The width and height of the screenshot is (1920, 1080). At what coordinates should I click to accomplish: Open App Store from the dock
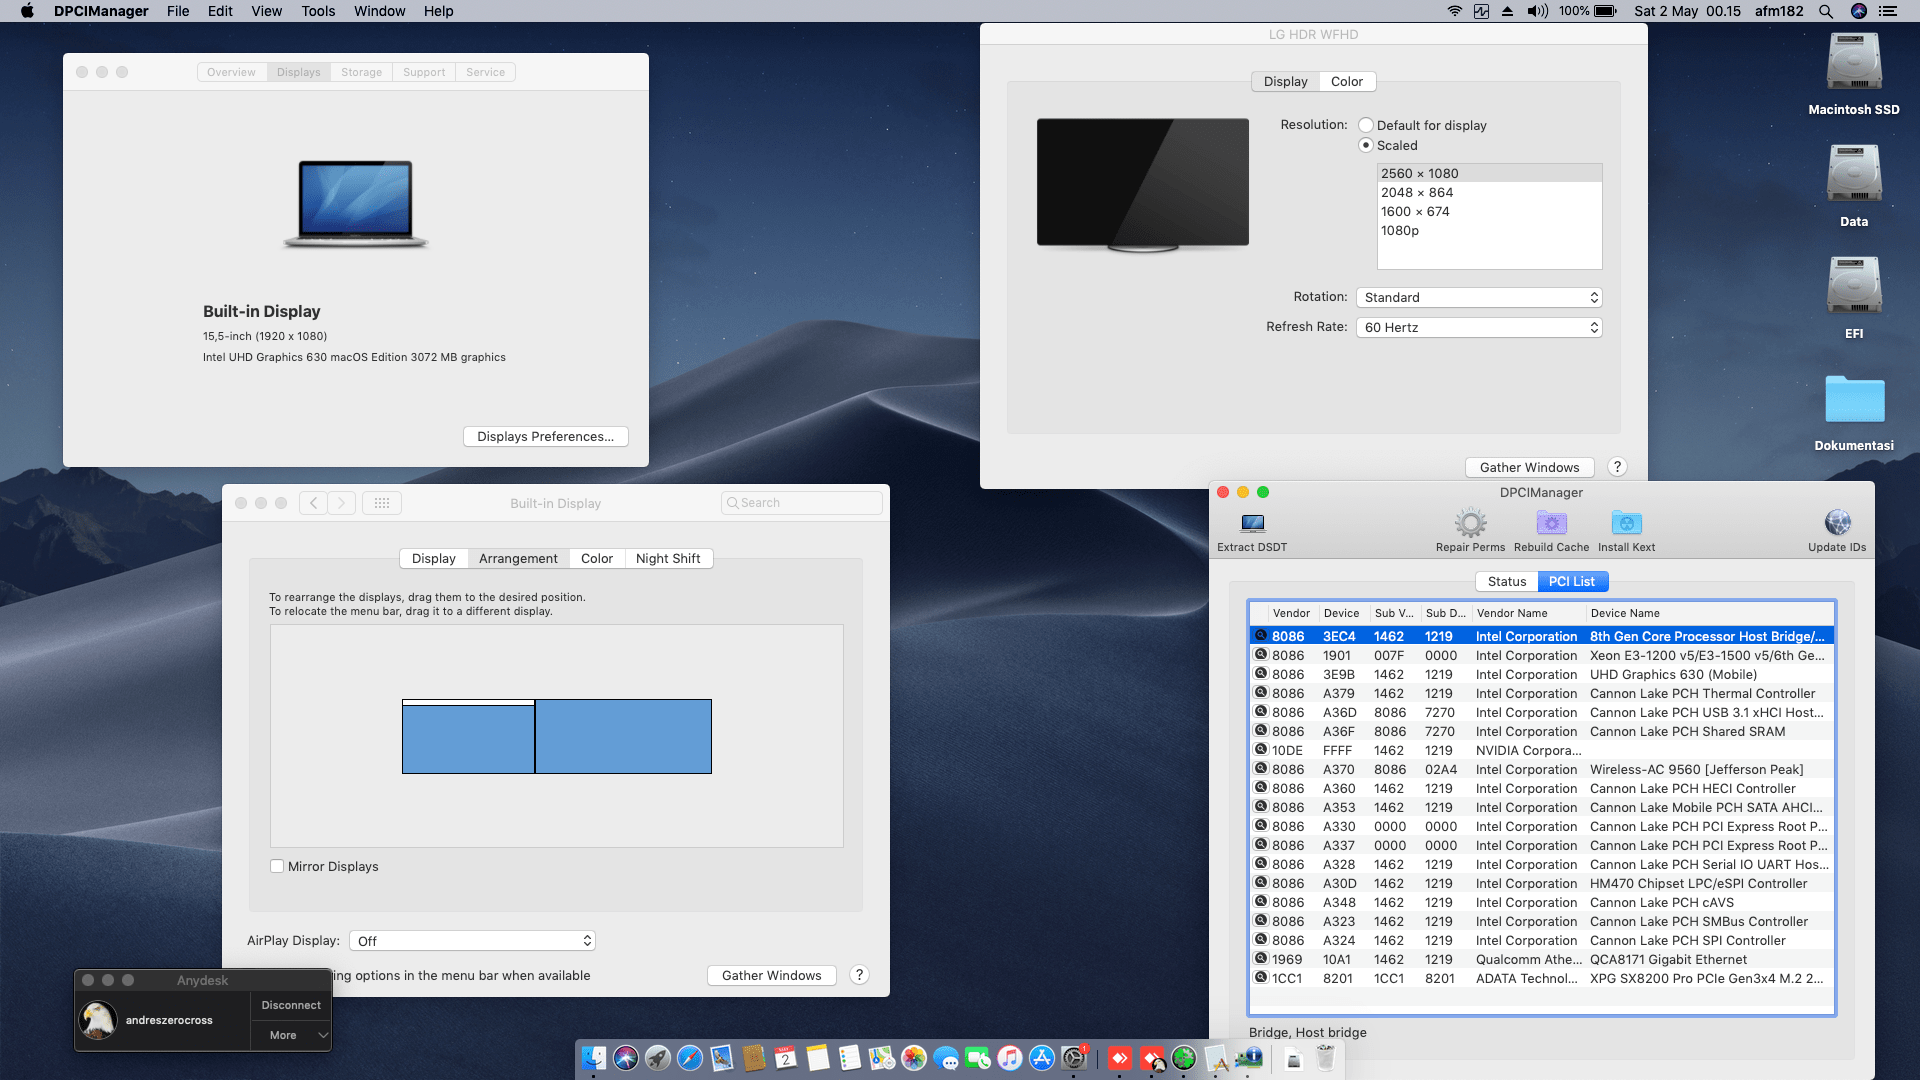(x=1042, y=1058)
